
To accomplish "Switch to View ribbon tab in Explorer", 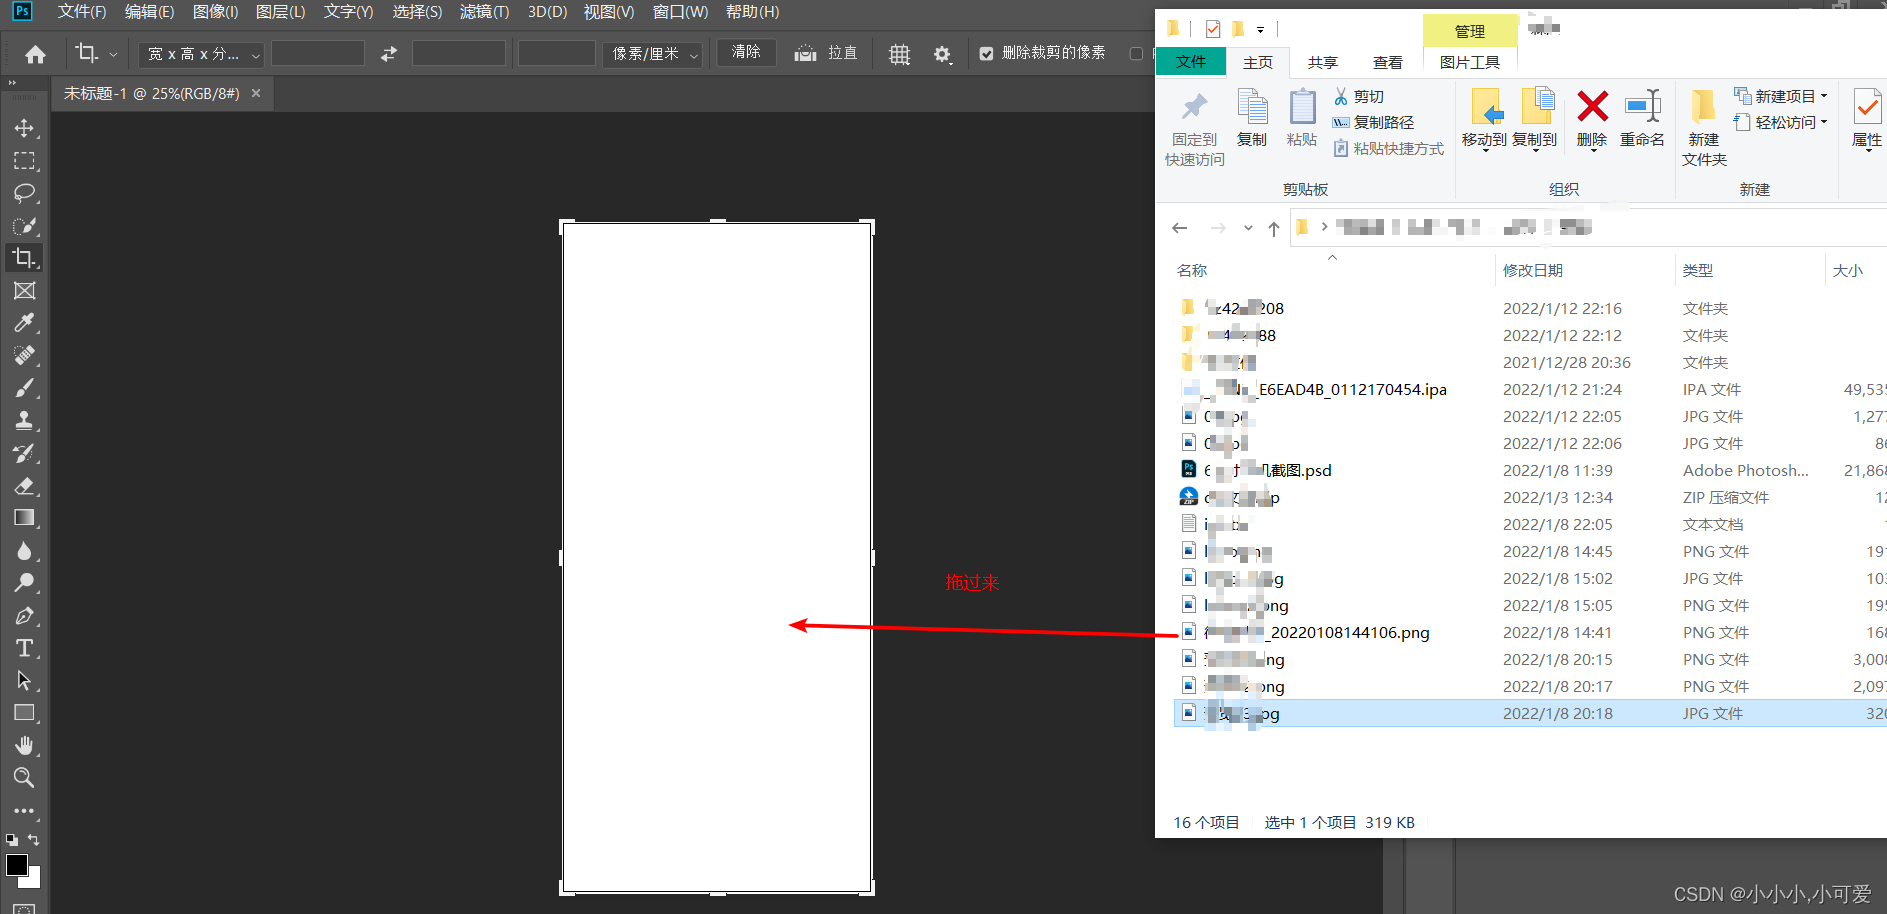I will [x=1388, y=62].
